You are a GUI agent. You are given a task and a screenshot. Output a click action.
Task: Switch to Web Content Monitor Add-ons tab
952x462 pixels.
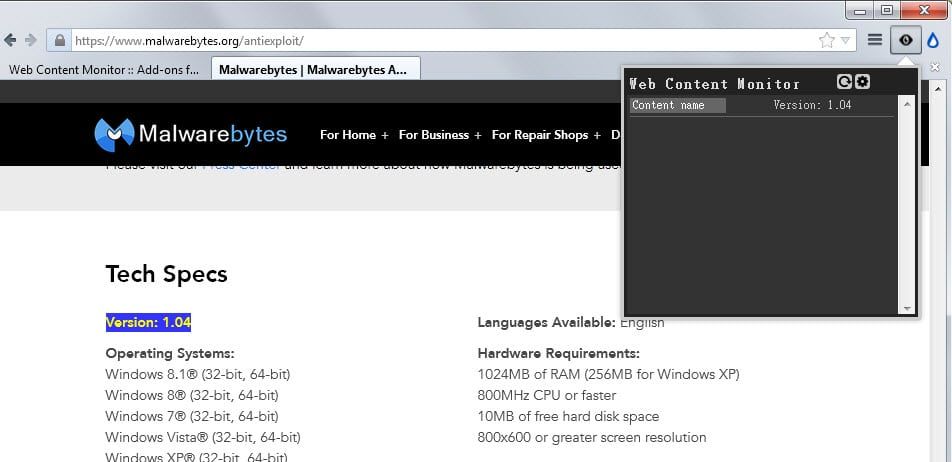point(104,69)
